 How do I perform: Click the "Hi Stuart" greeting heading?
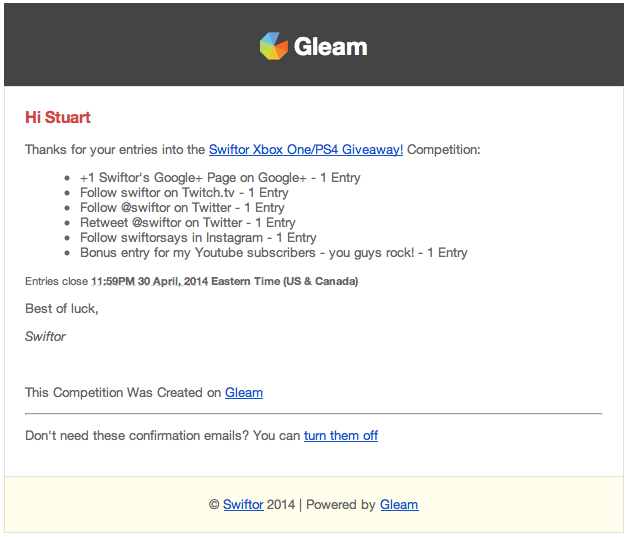tap(58, 117)
